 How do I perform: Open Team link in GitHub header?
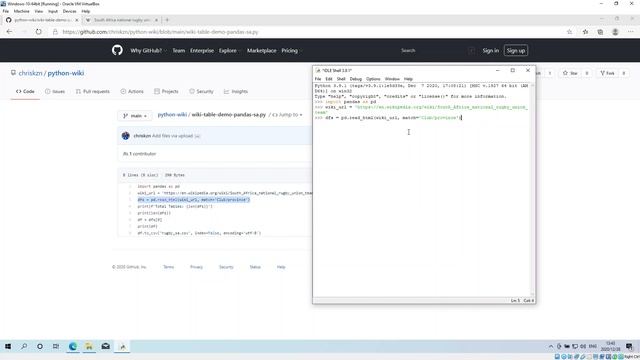178,51
